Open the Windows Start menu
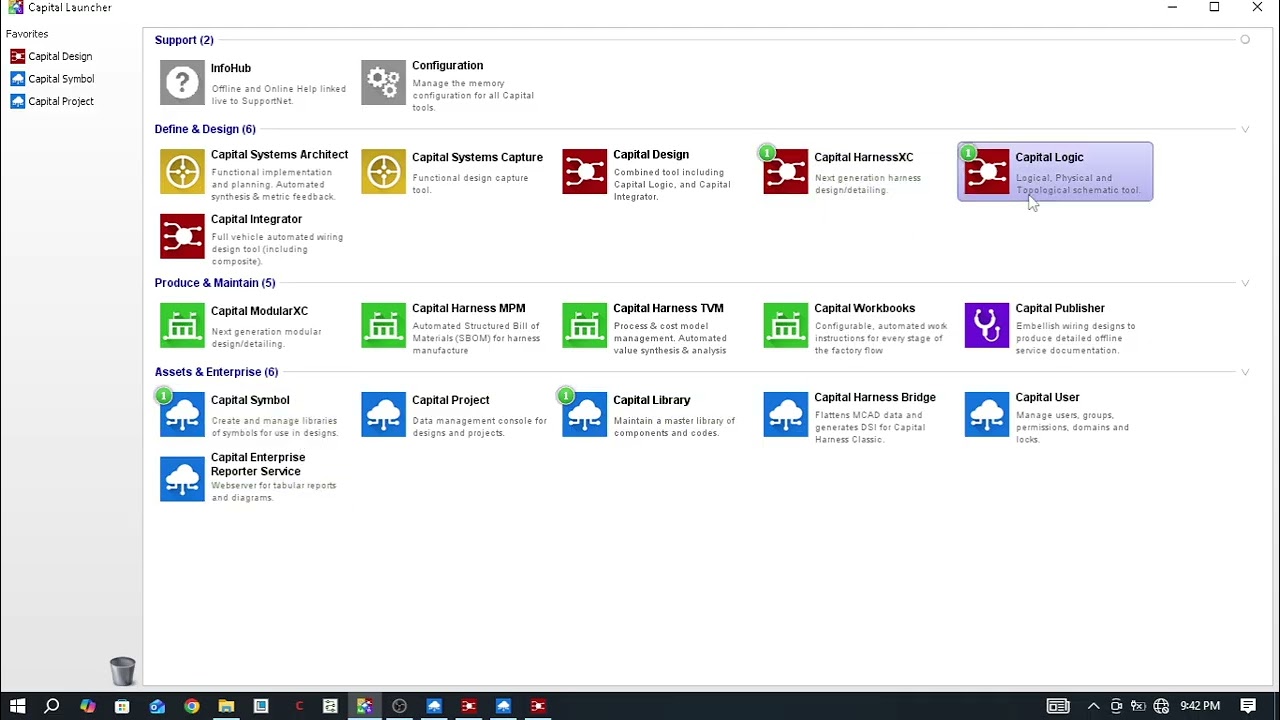Viewport: 1280px width, 720px height. click(x=17, y=706)
